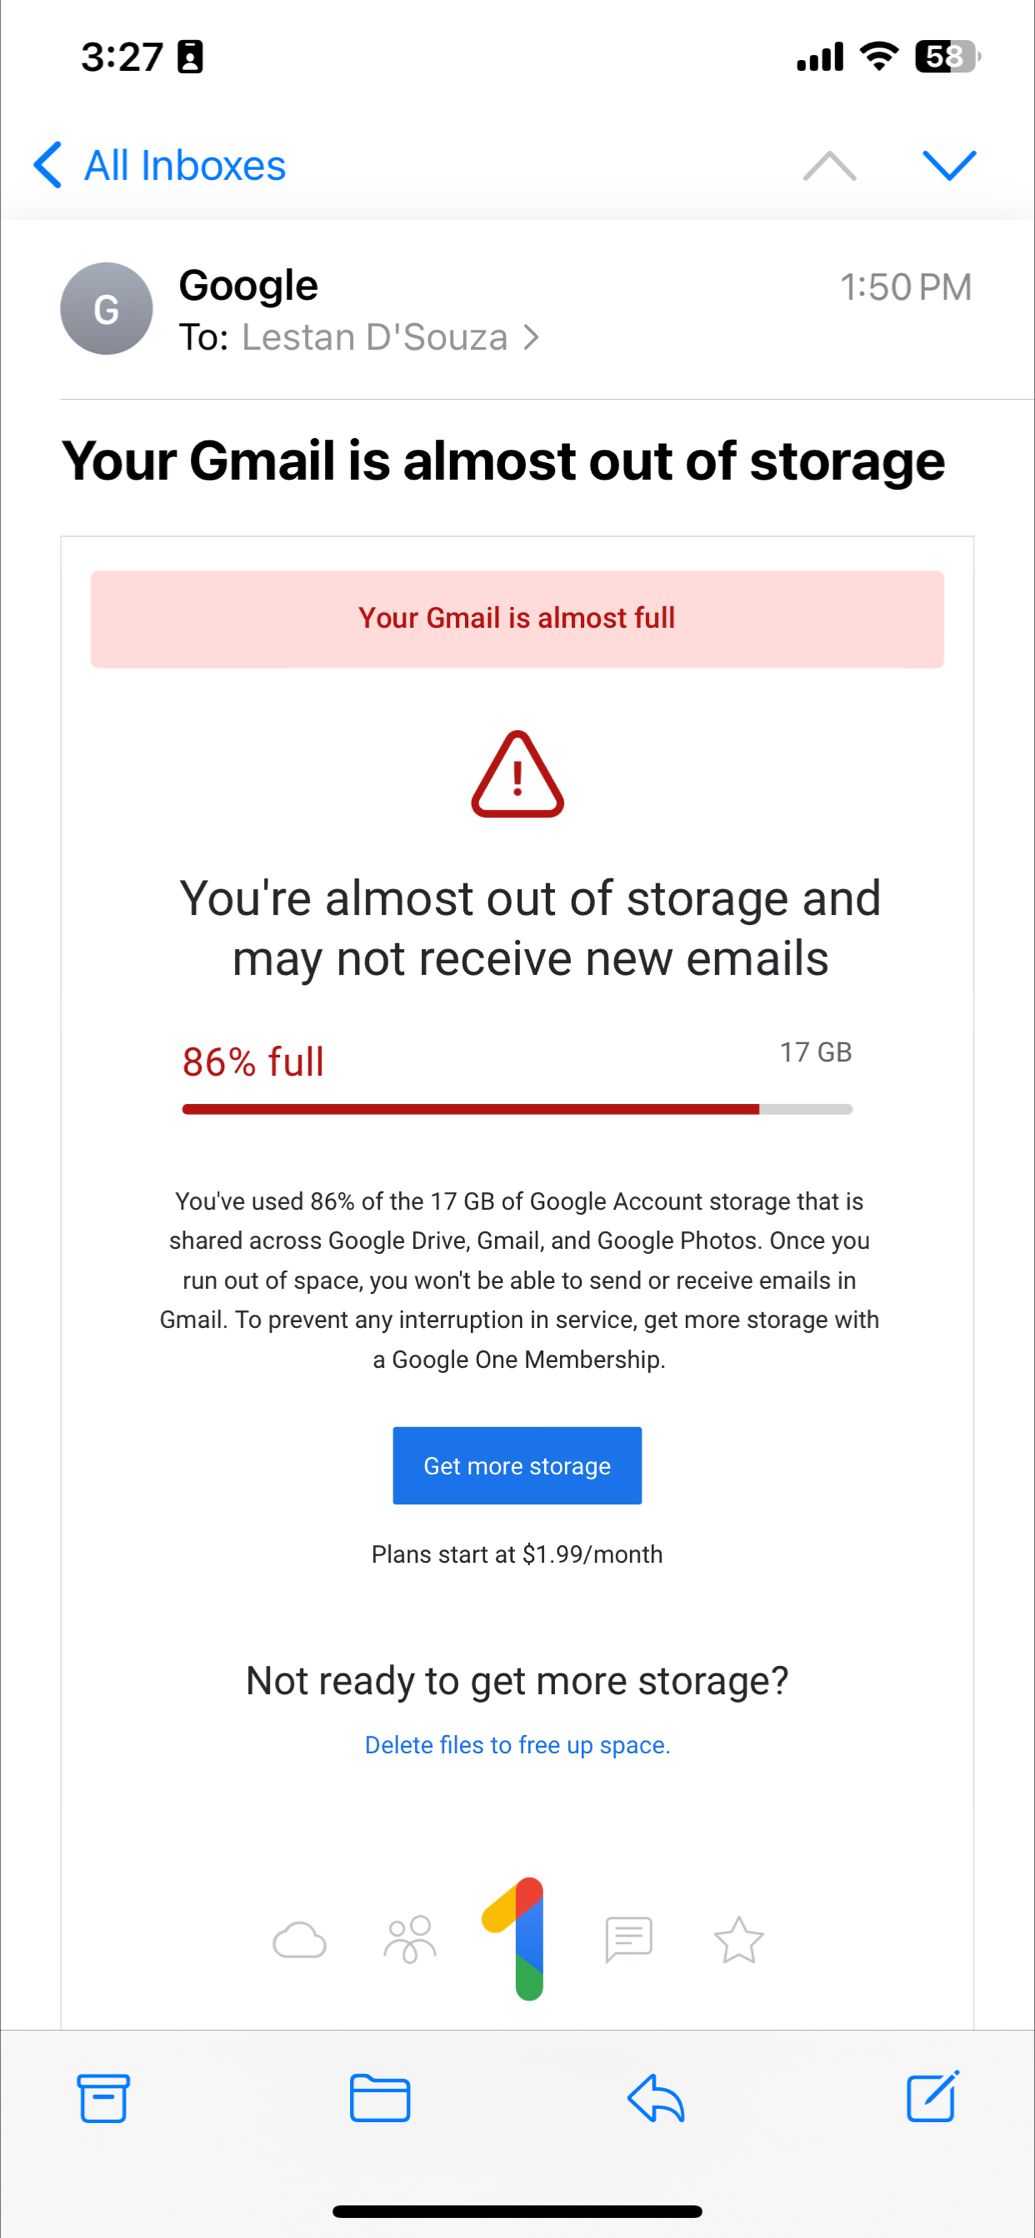Viewport: 1035px width, 2238px height.
Task: Open the move-to-folder icon
Action: [380, 2097]
